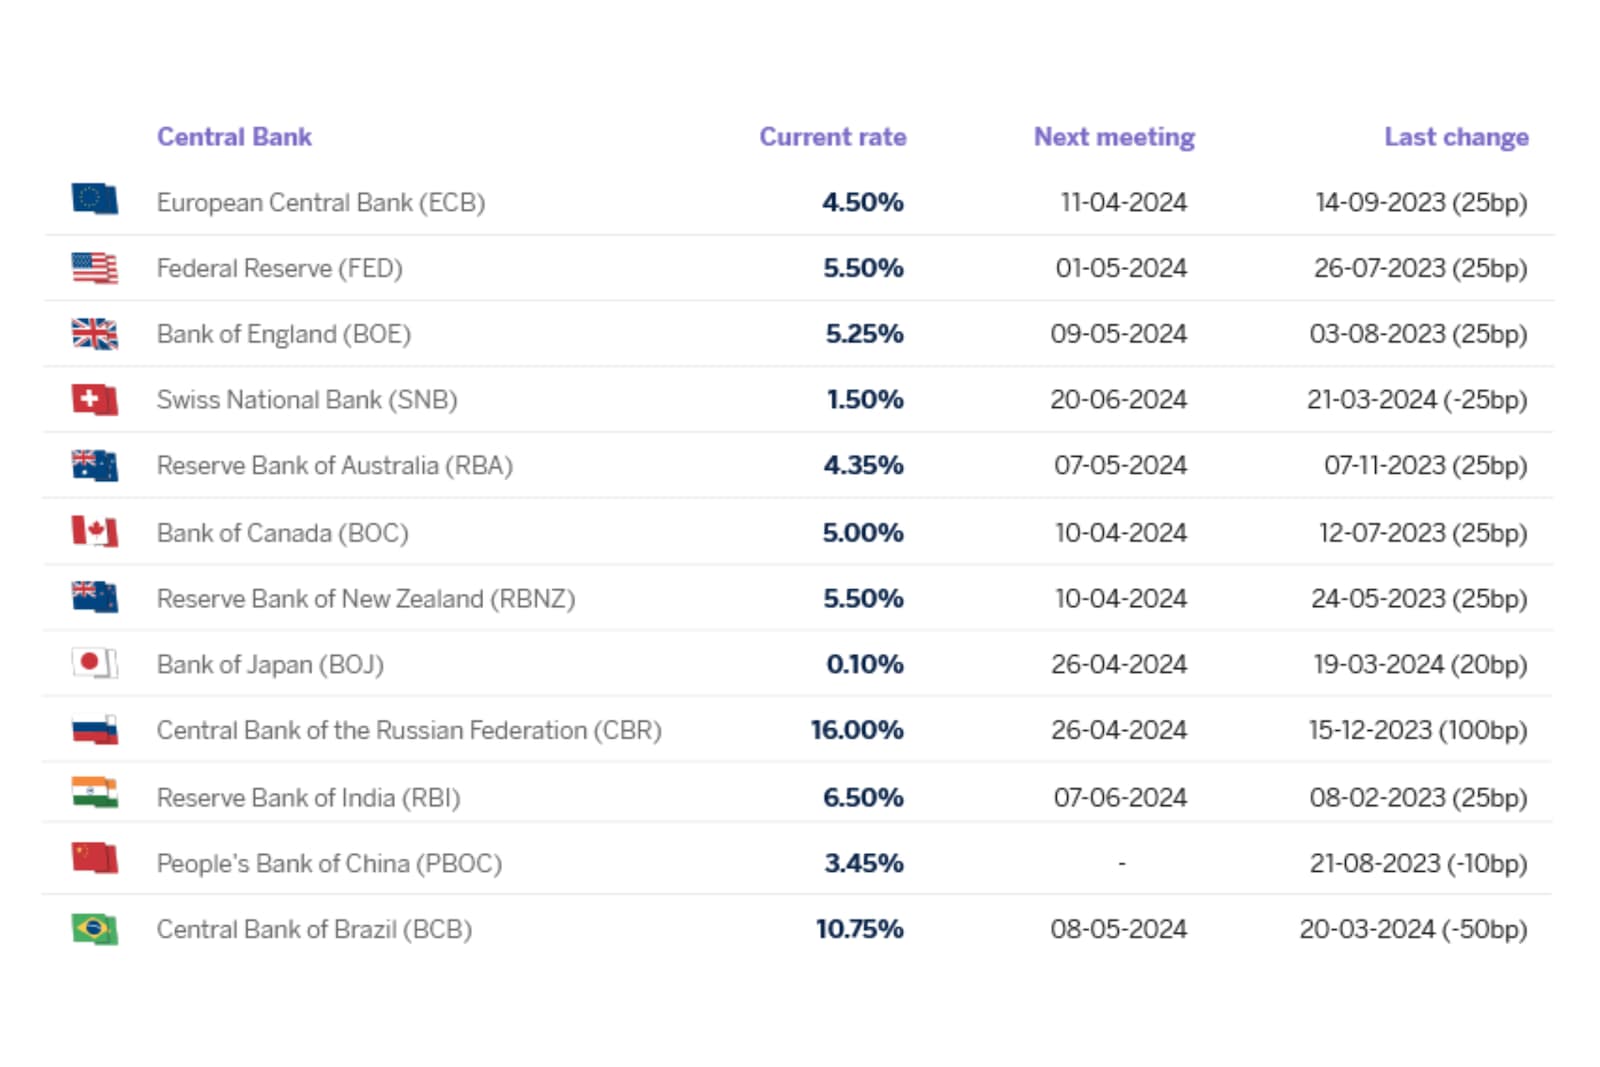
Task: Sort by the Current rate column header
Action: (834, 137)
